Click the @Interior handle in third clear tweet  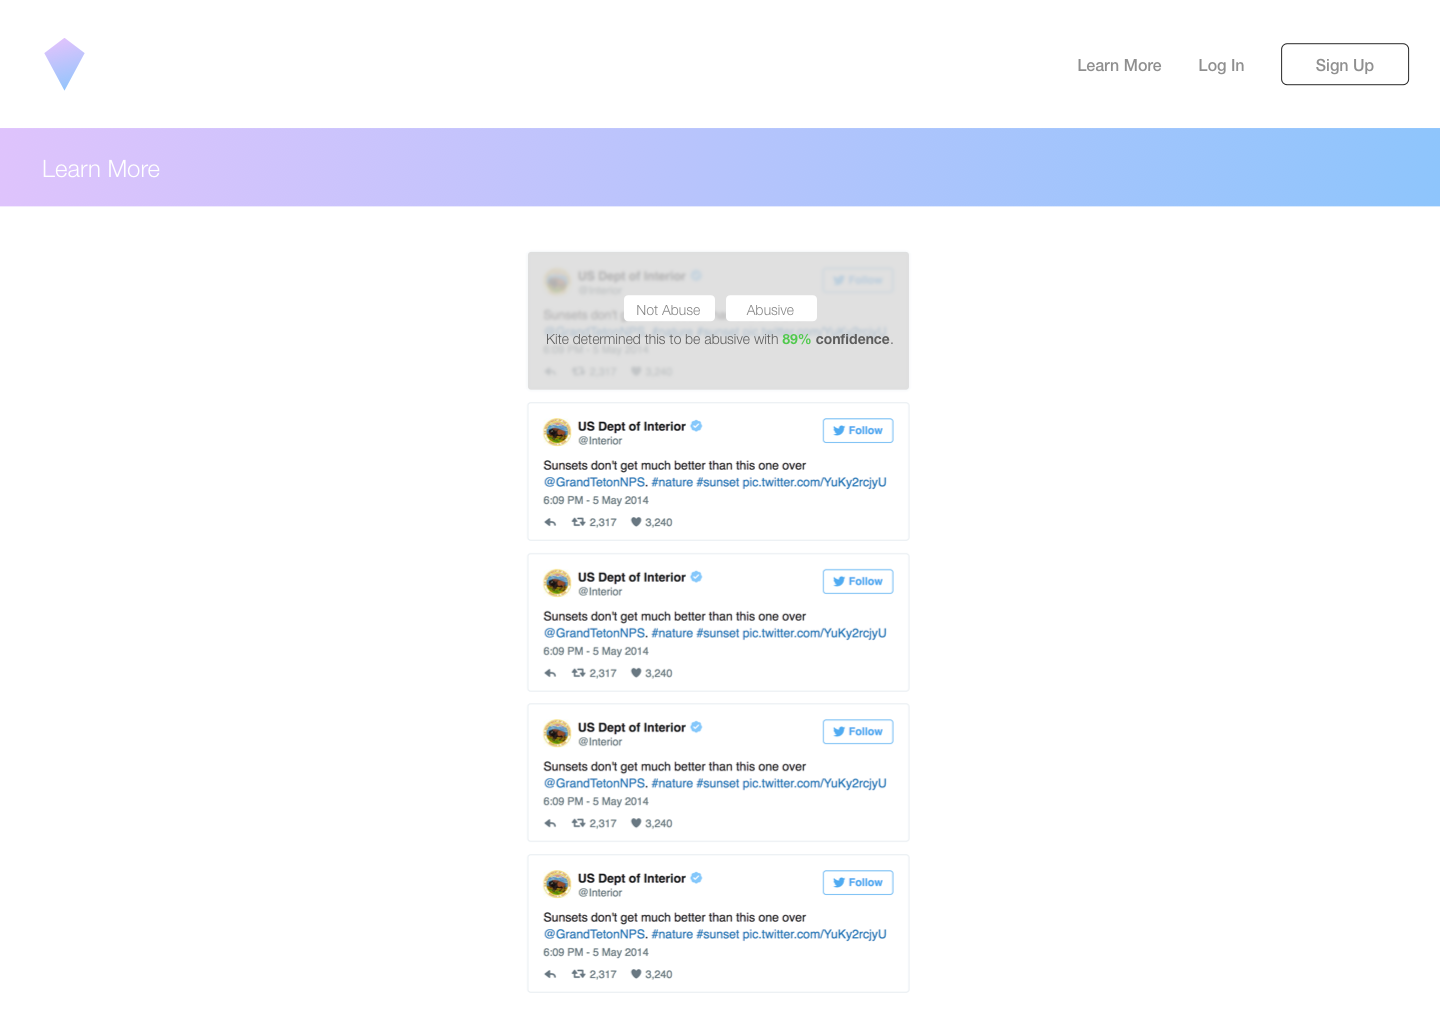(x=600, y=742)
